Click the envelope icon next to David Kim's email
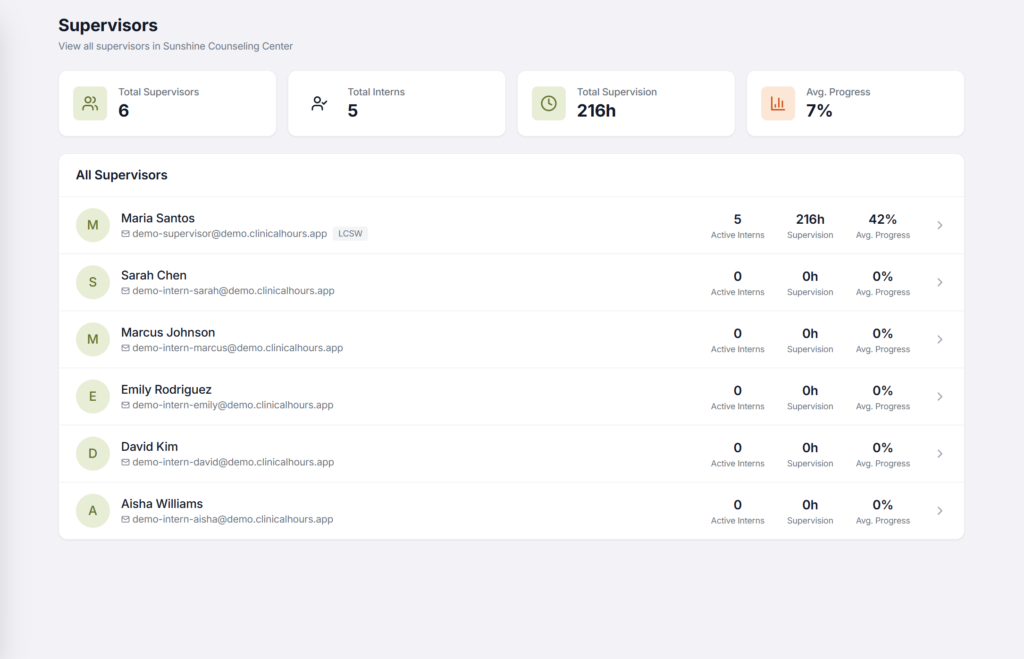Viewport: 1024px width, 659px height. coord(125,462)
